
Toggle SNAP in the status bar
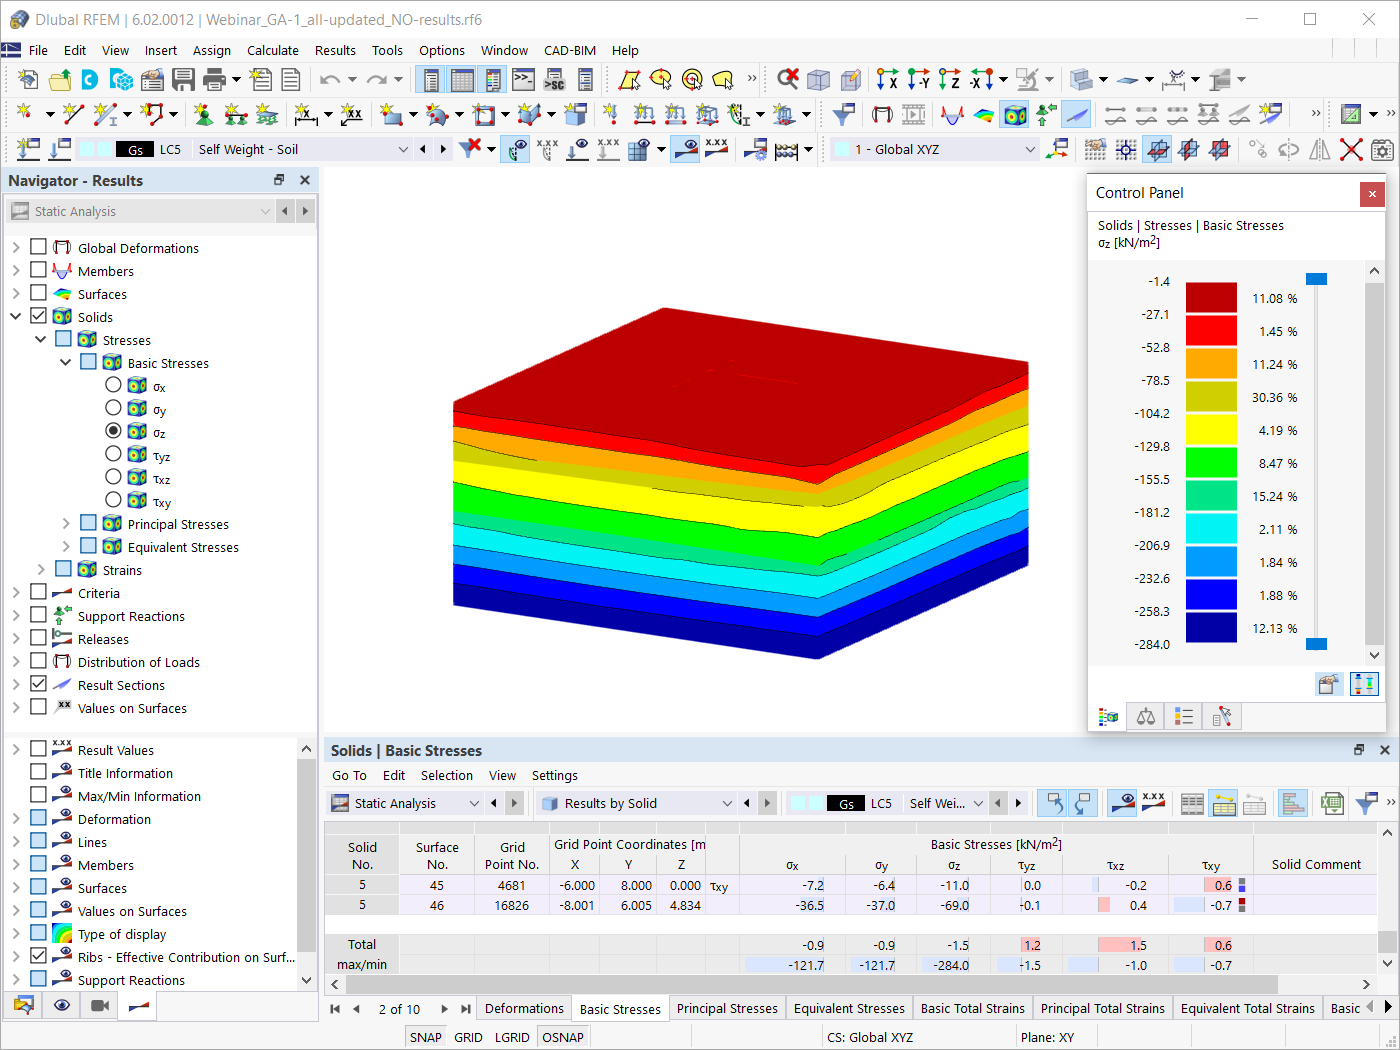(426, 1037)
